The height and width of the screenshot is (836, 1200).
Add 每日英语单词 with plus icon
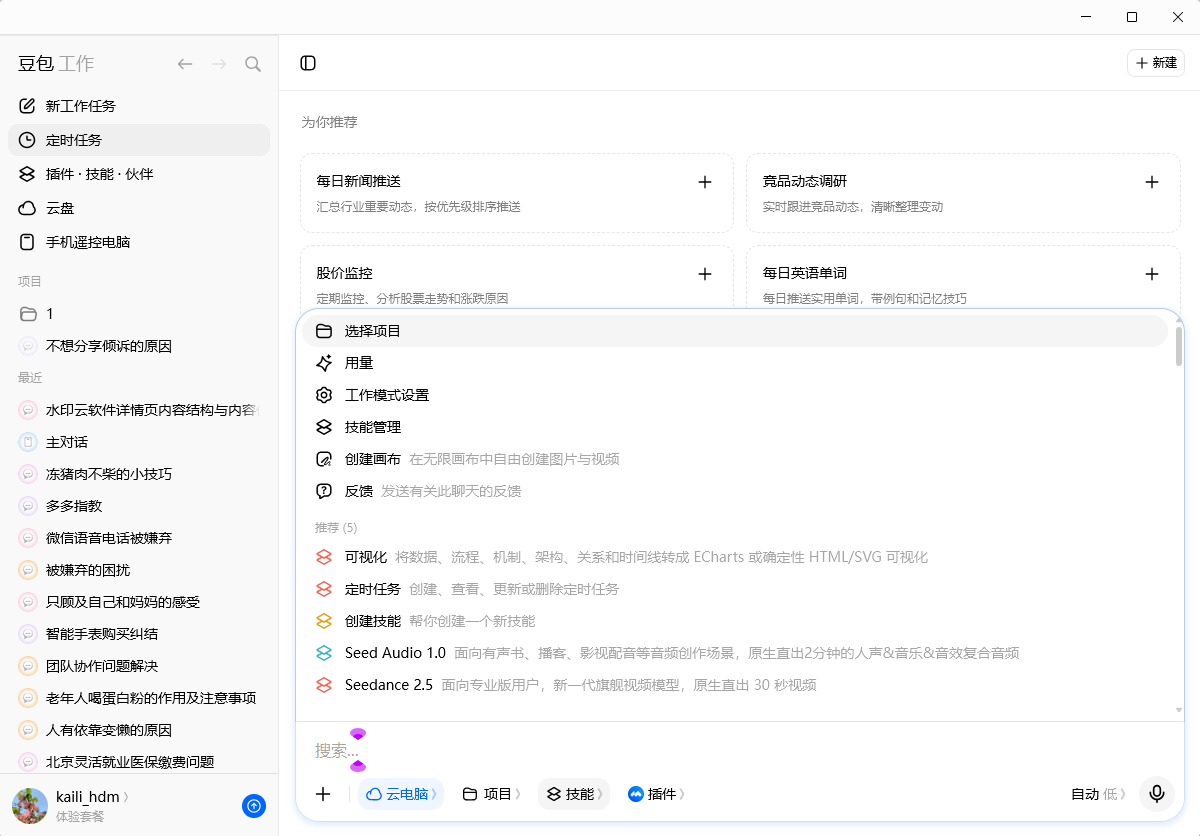[x=1152, y=274]
